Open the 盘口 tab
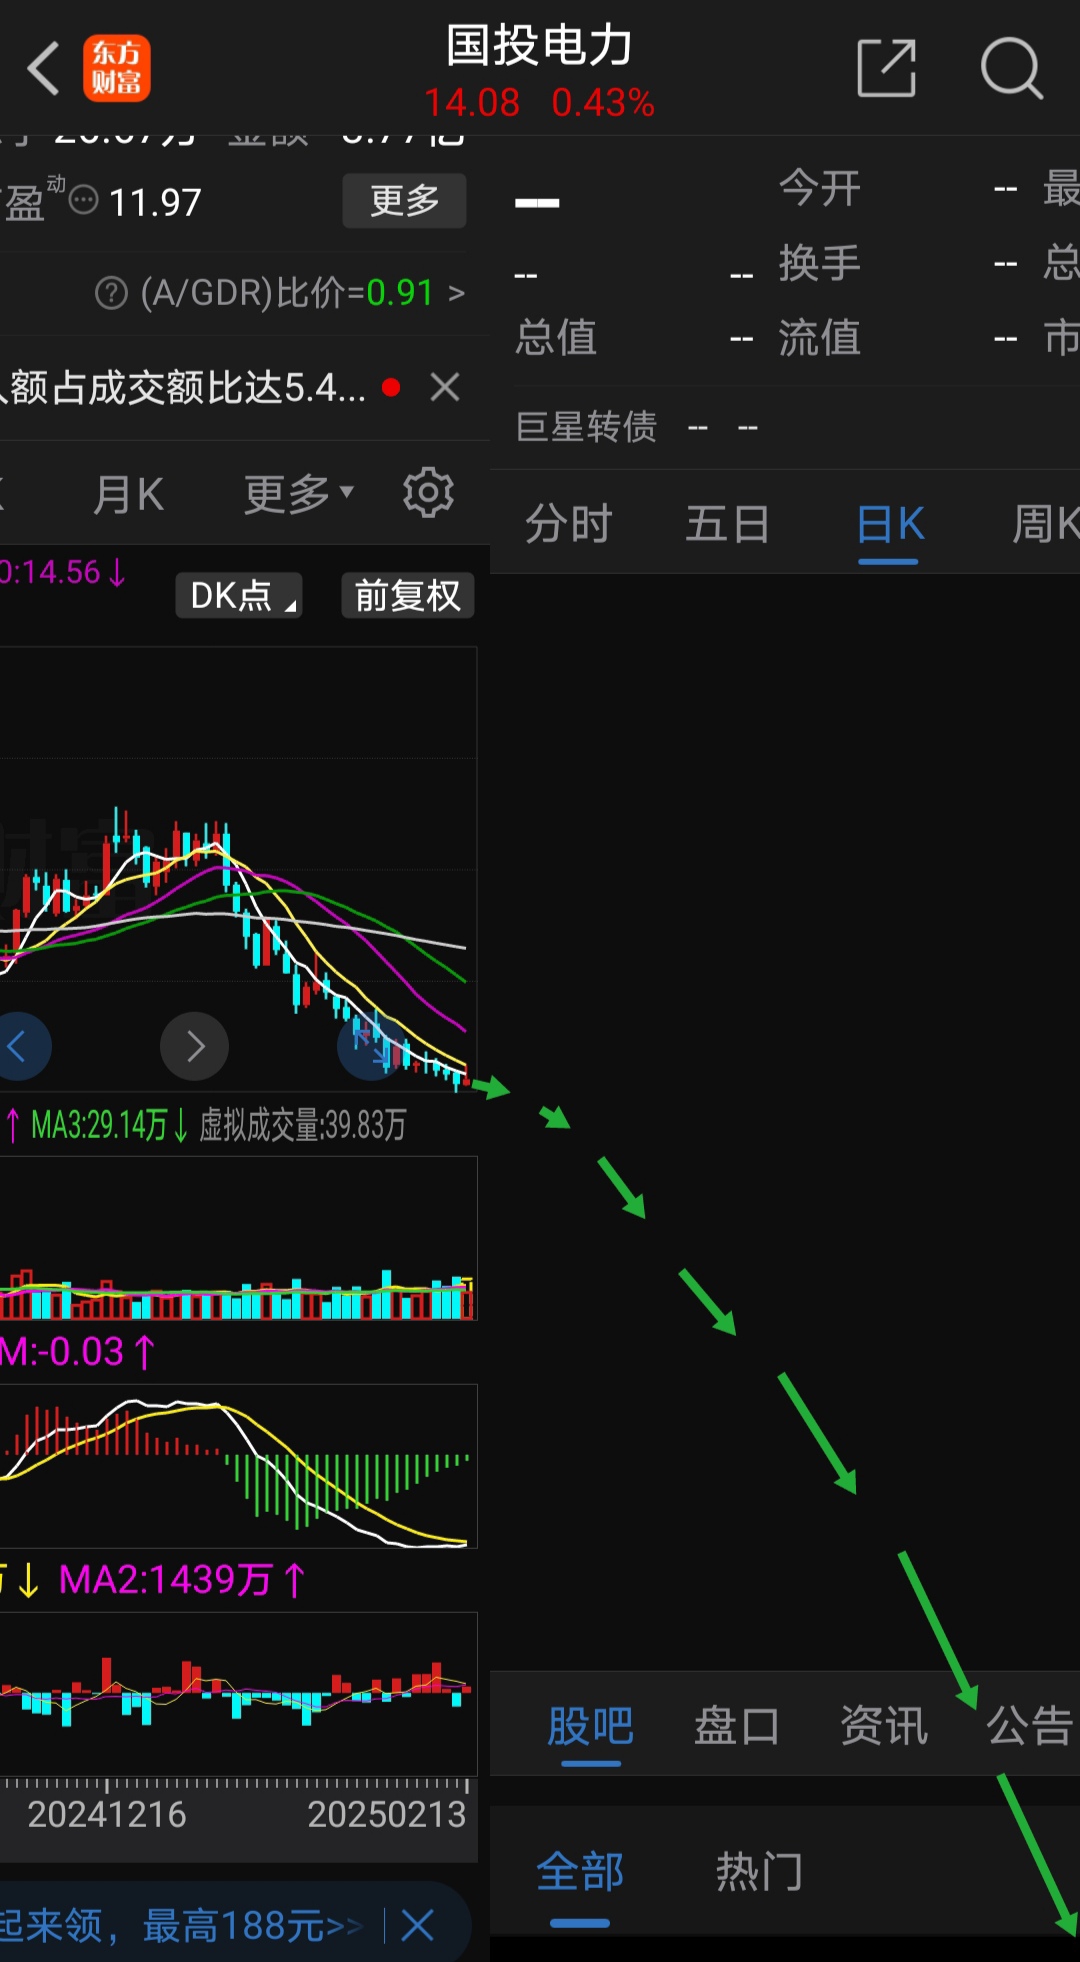Viewport: 1080px width, 1962px height. 737,1726
